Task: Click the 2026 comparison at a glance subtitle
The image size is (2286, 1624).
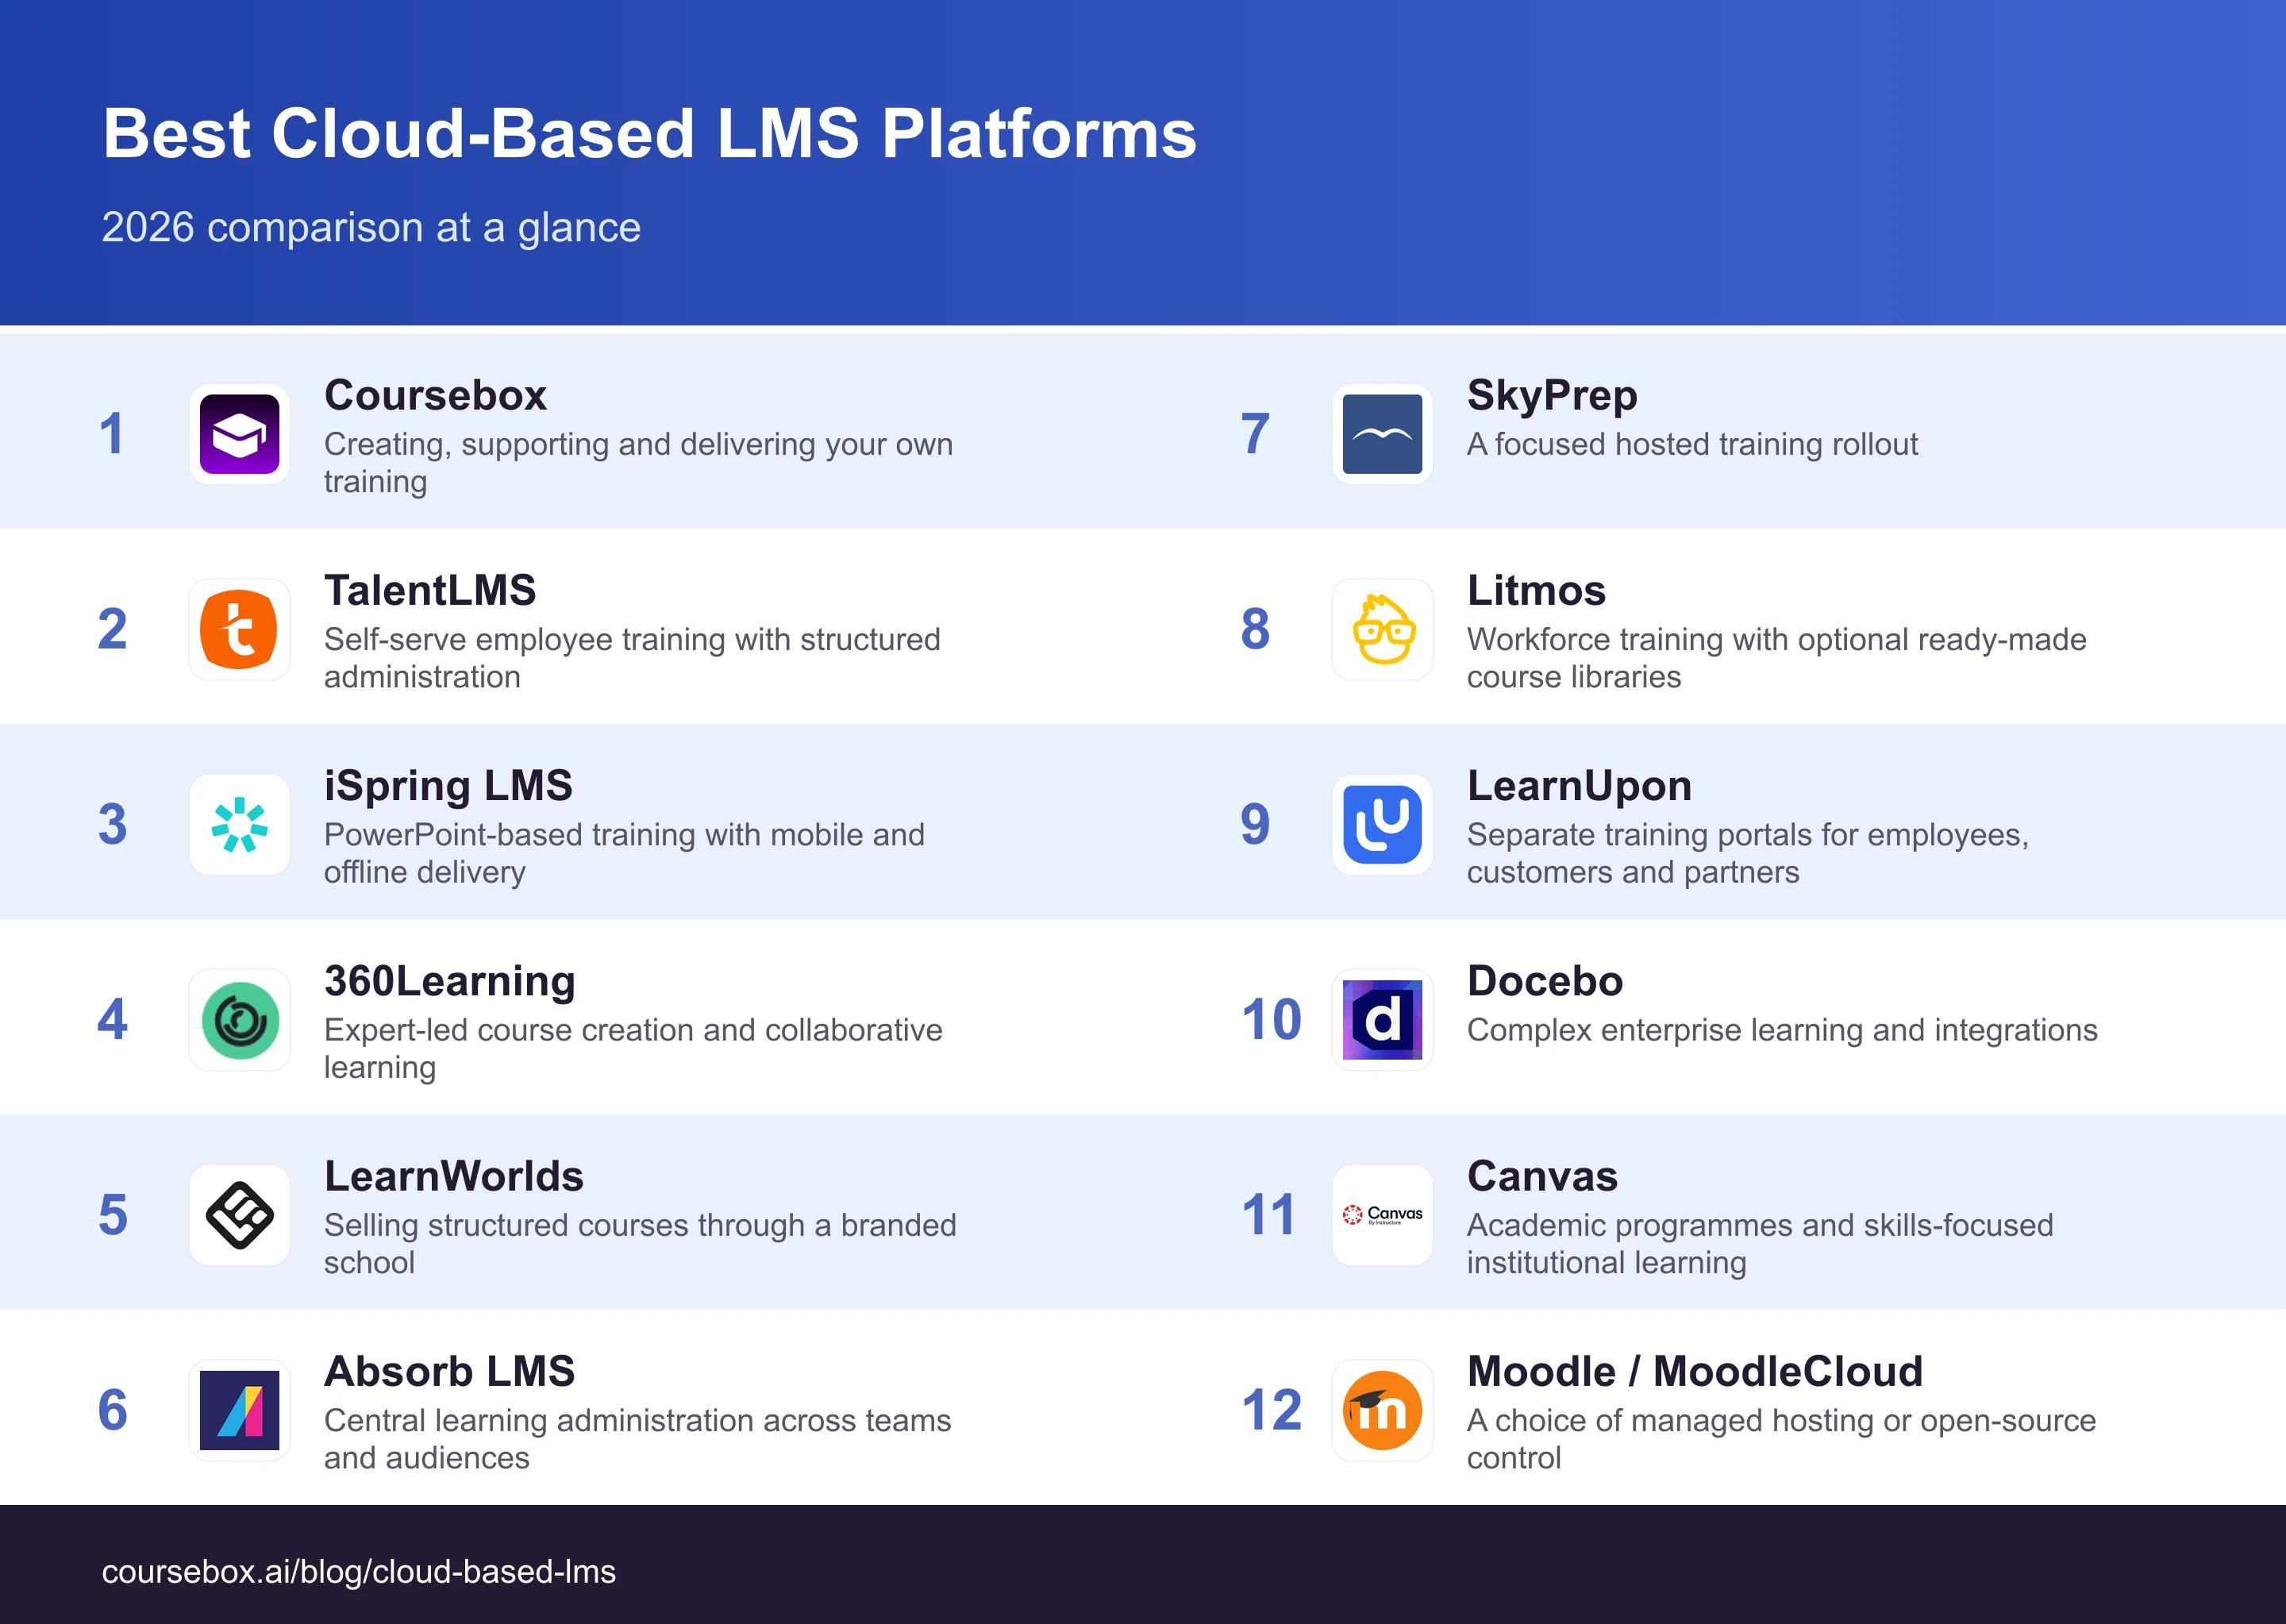Action: pyautogui.click(x=371, y=228)
